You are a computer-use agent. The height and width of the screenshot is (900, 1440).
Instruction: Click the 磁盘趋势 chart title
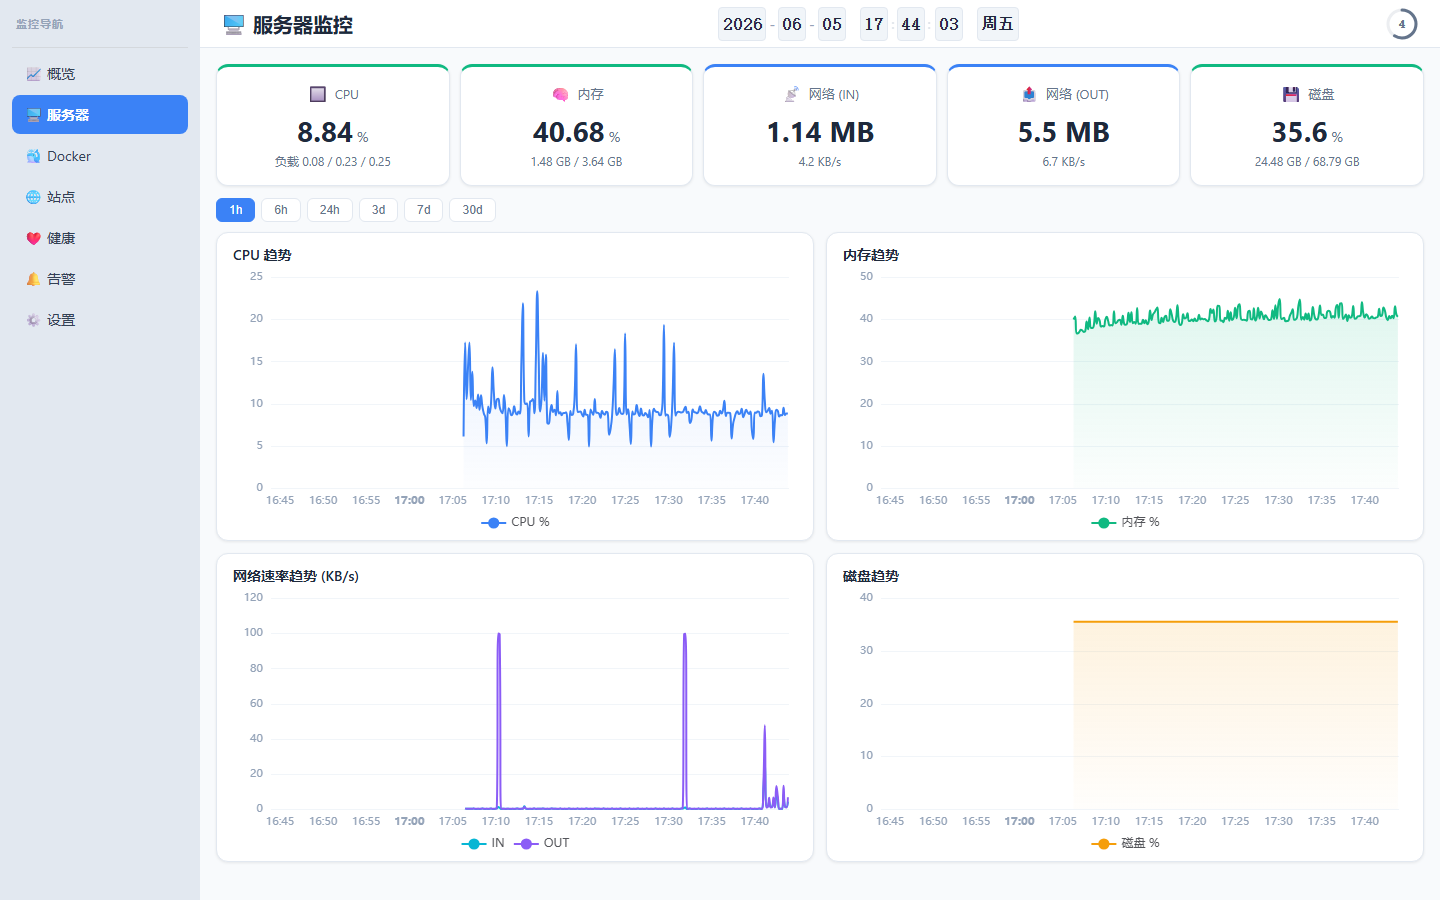coord(871,576)
